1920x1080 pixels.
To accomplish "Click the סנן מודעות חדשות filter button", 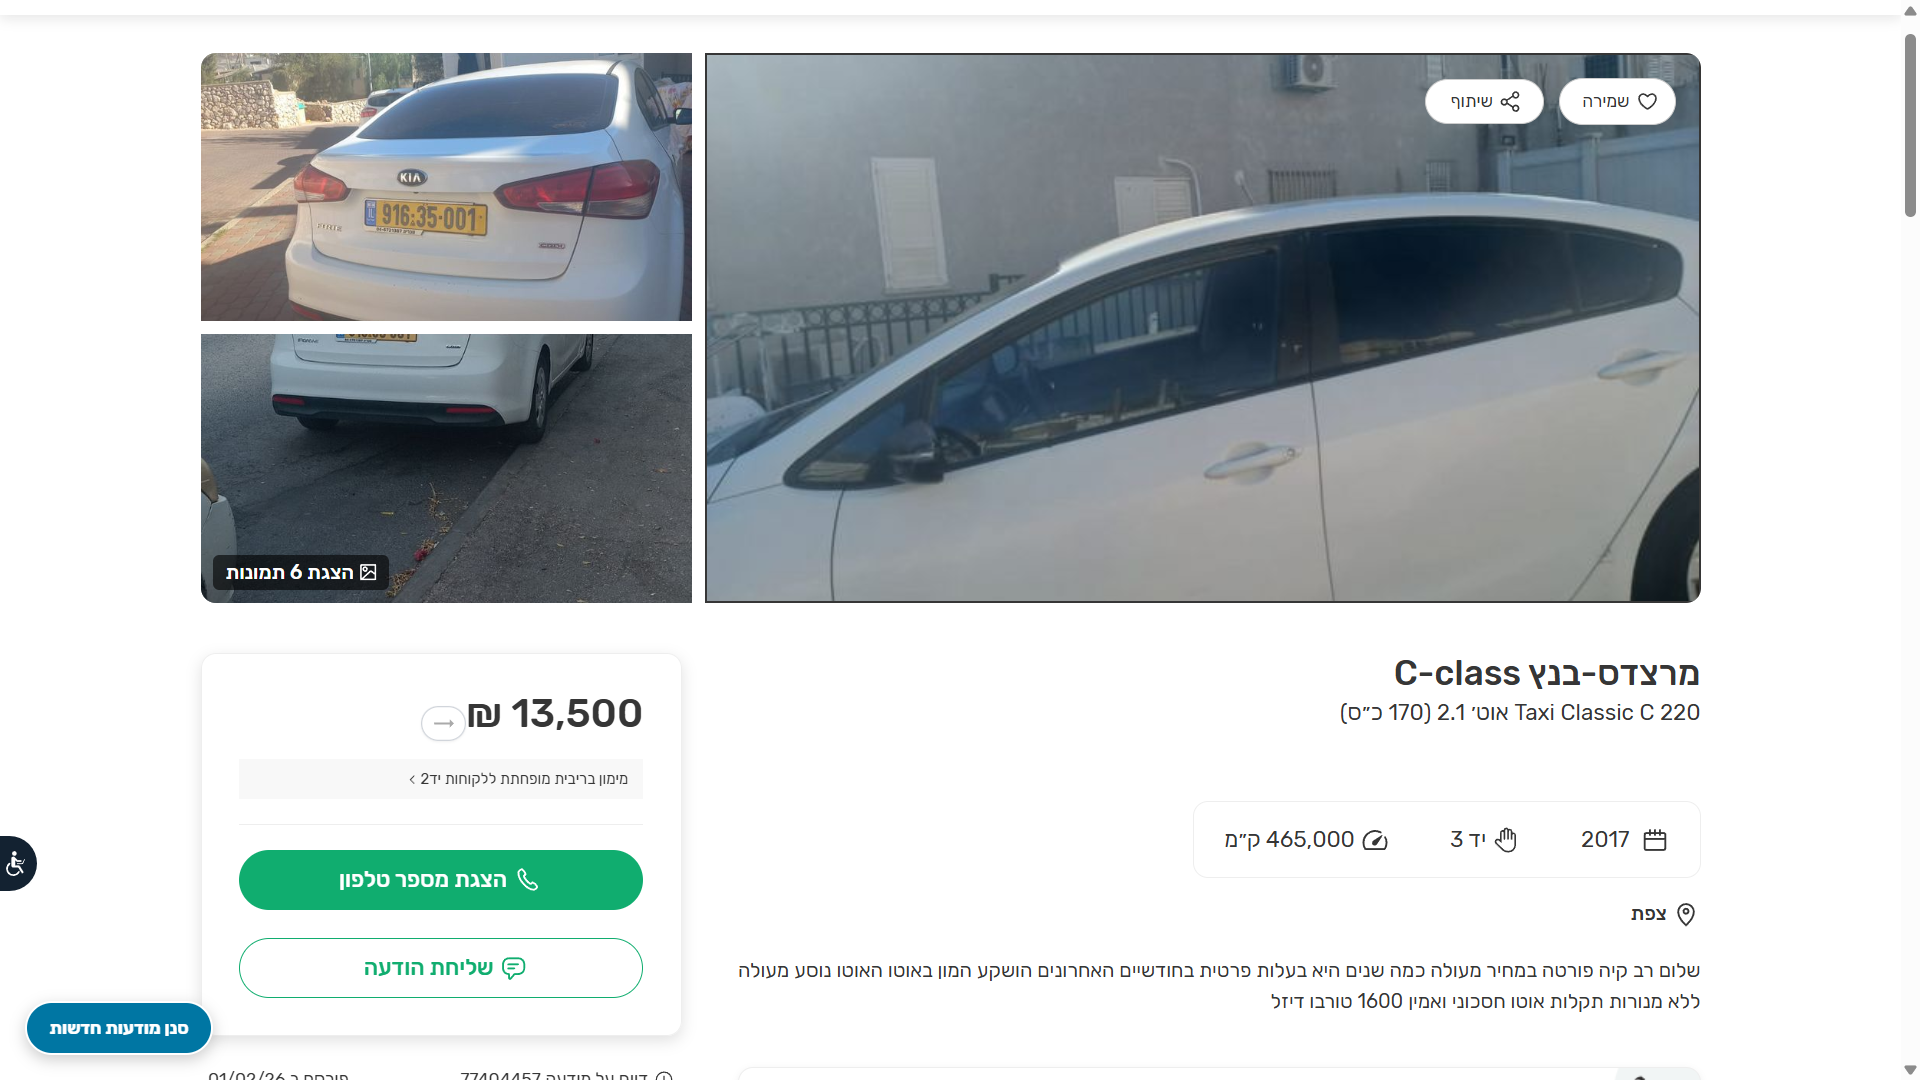I will pos(119,1028).
